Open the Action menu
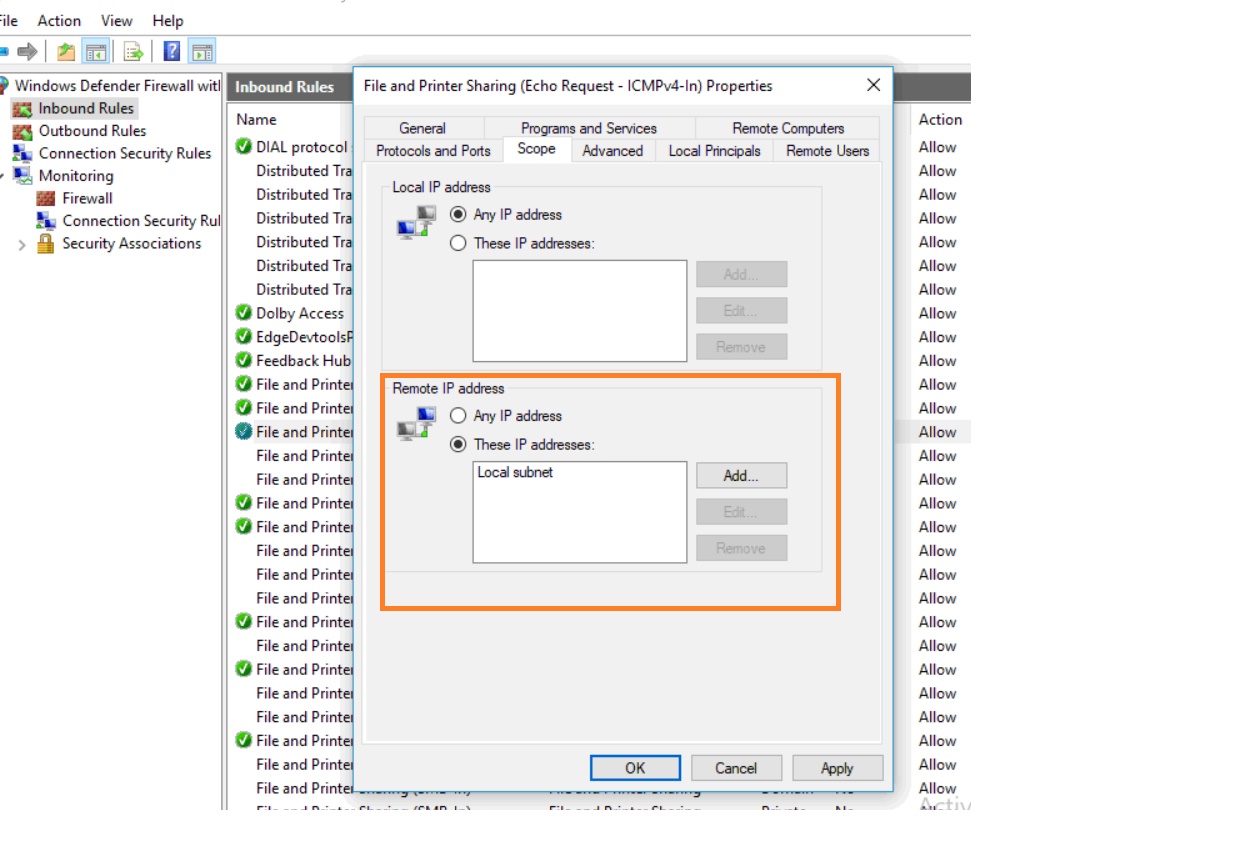The height and width of the screenshot is (854, 1241). point(59,20)
